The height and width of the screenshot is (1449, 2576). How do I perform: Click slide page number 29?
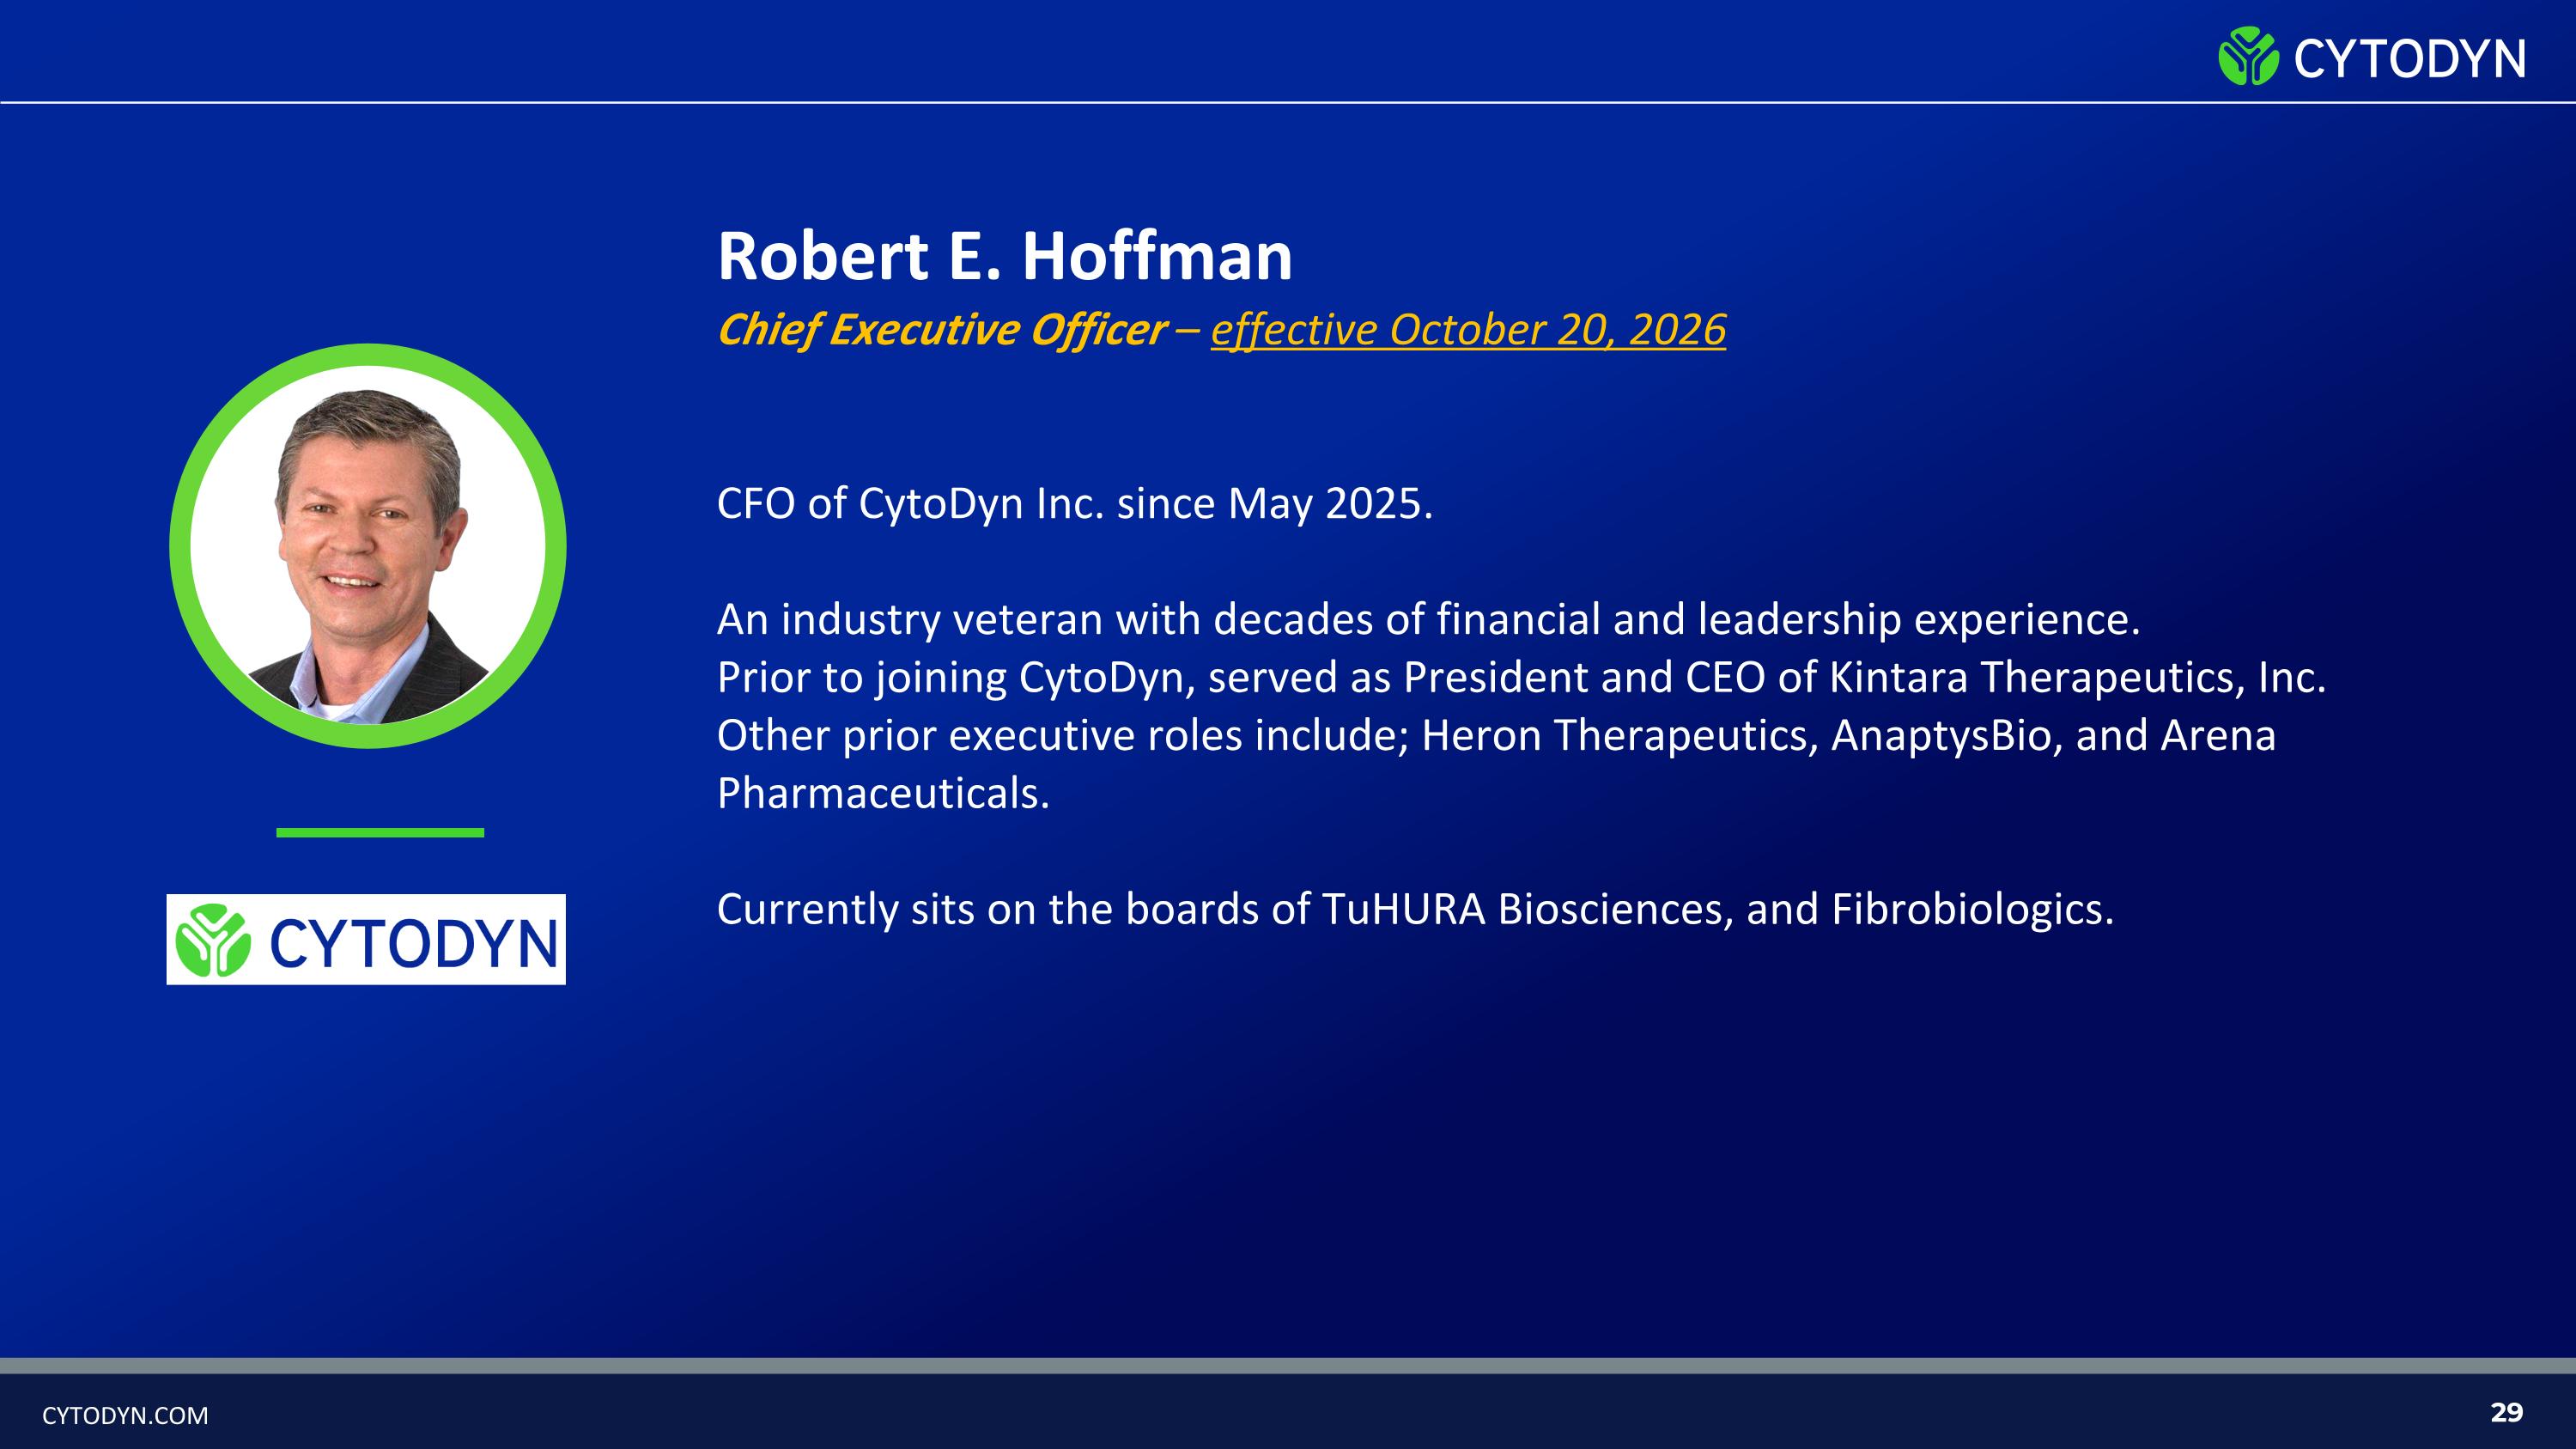coord(2506,1412)
